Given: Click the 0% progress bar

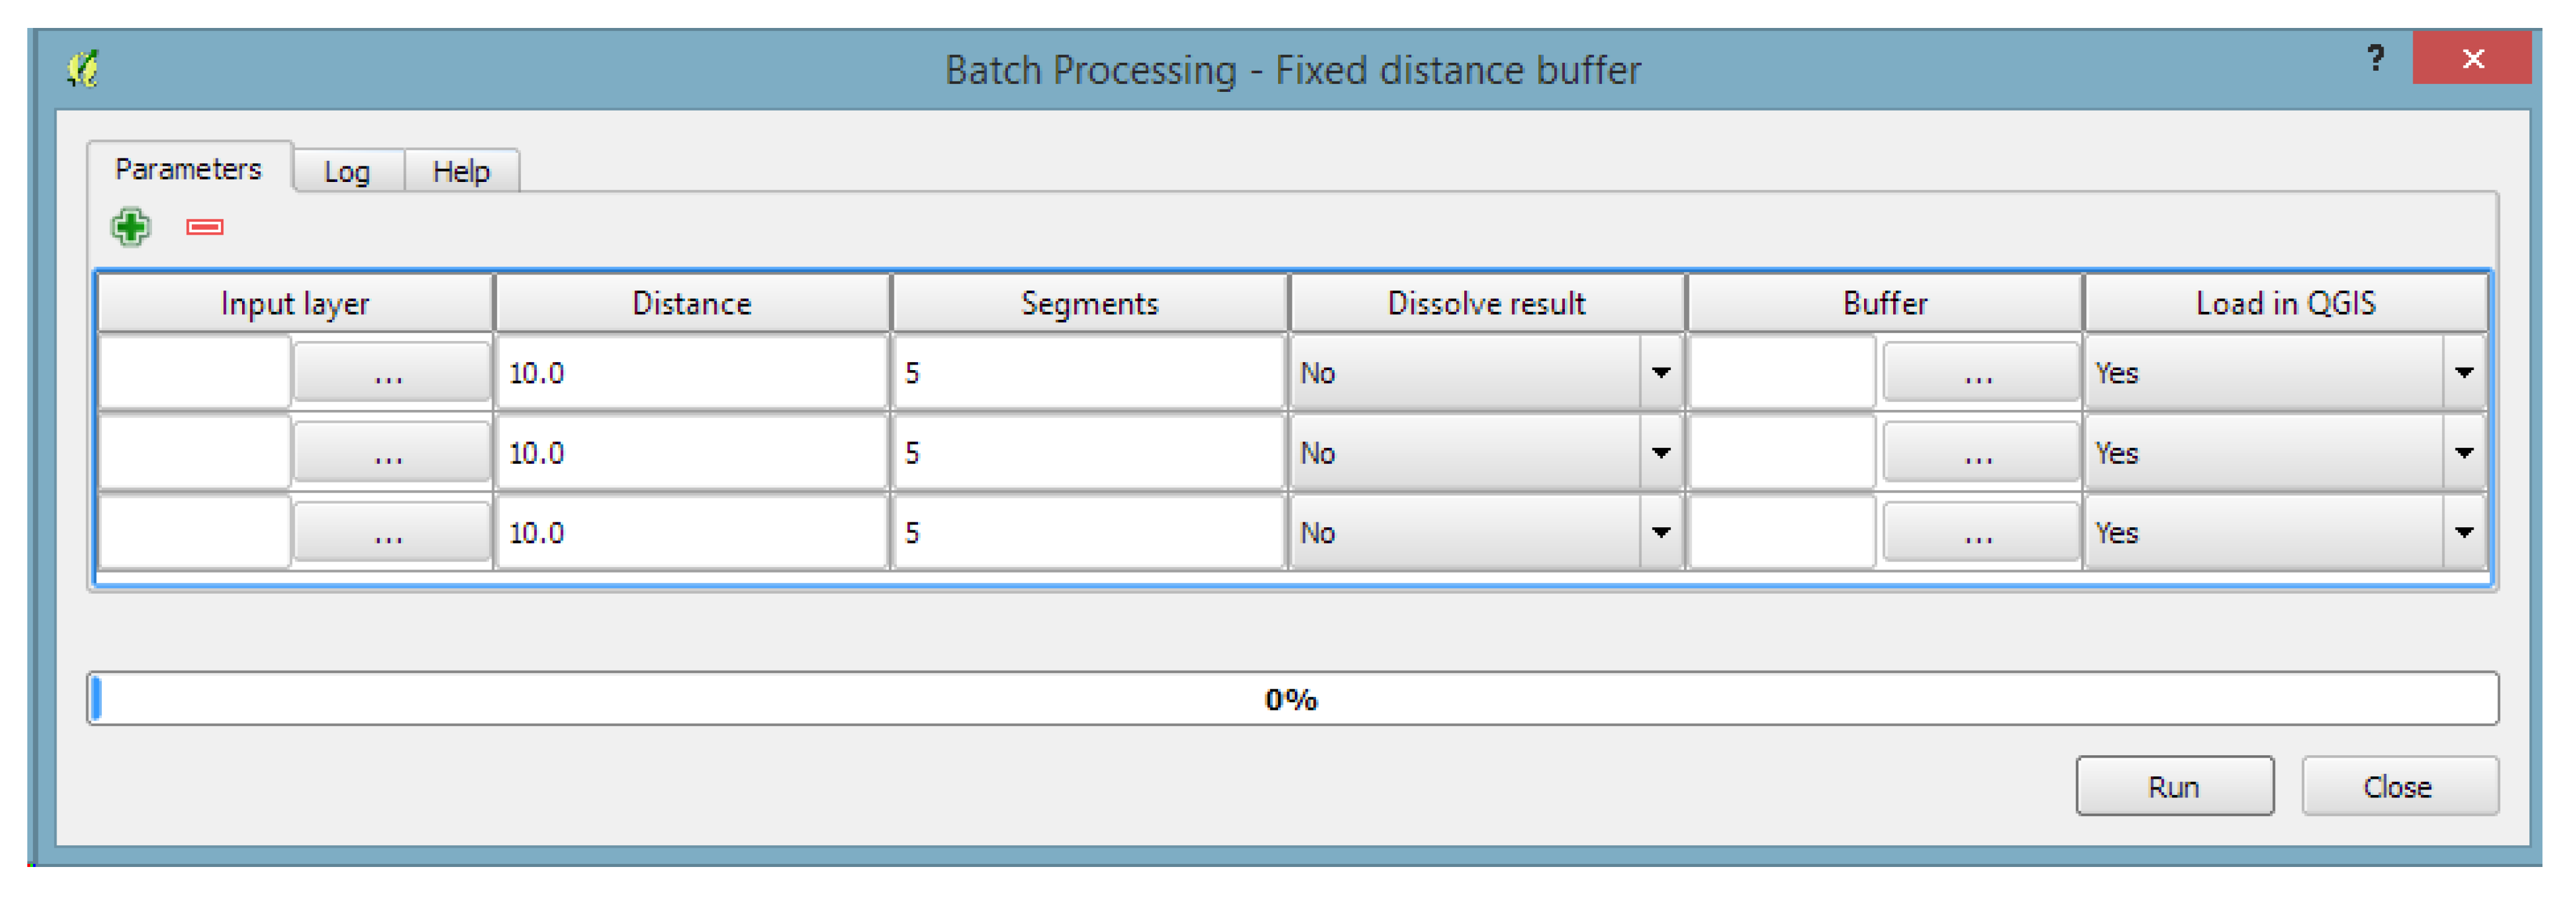Looking at the screenshot, I should click(1291, 699).
